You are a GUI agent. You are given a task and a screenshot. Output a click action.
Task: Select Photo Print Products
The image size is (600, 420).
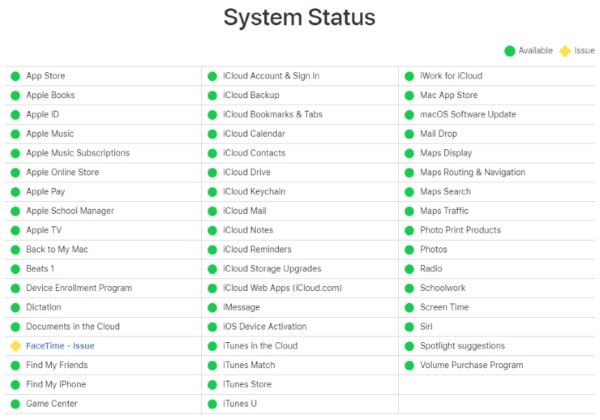click(x=461, y=230)
